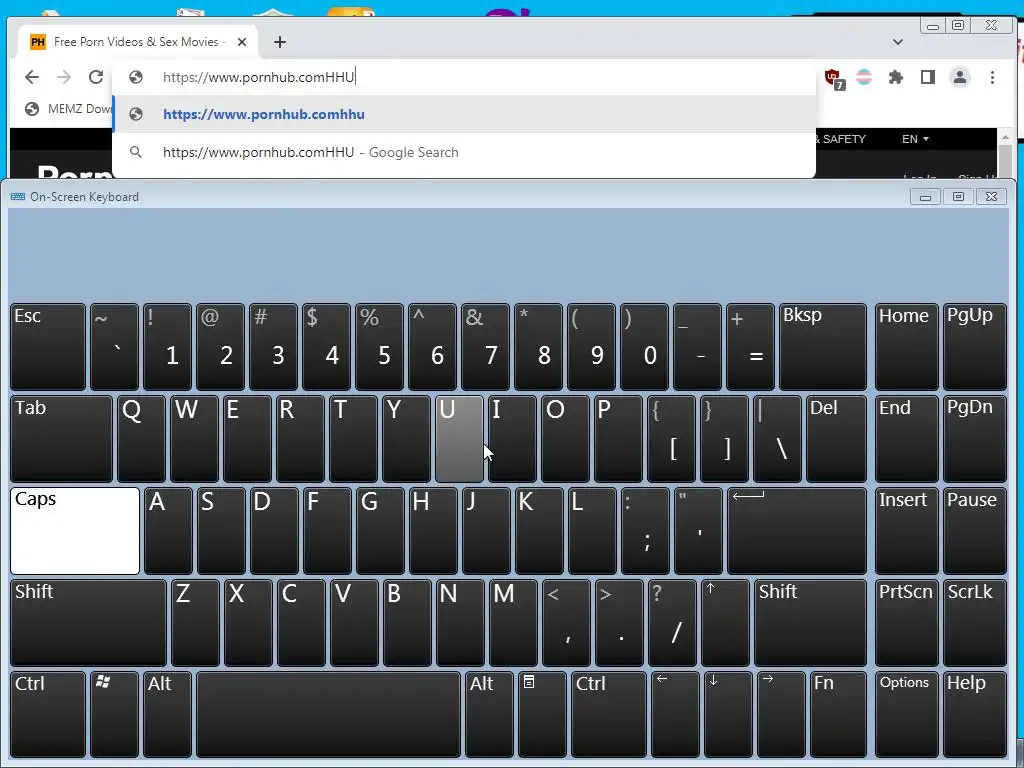Click the left square bracket key
Screen dimensions: 1024x768
[671, 438]
